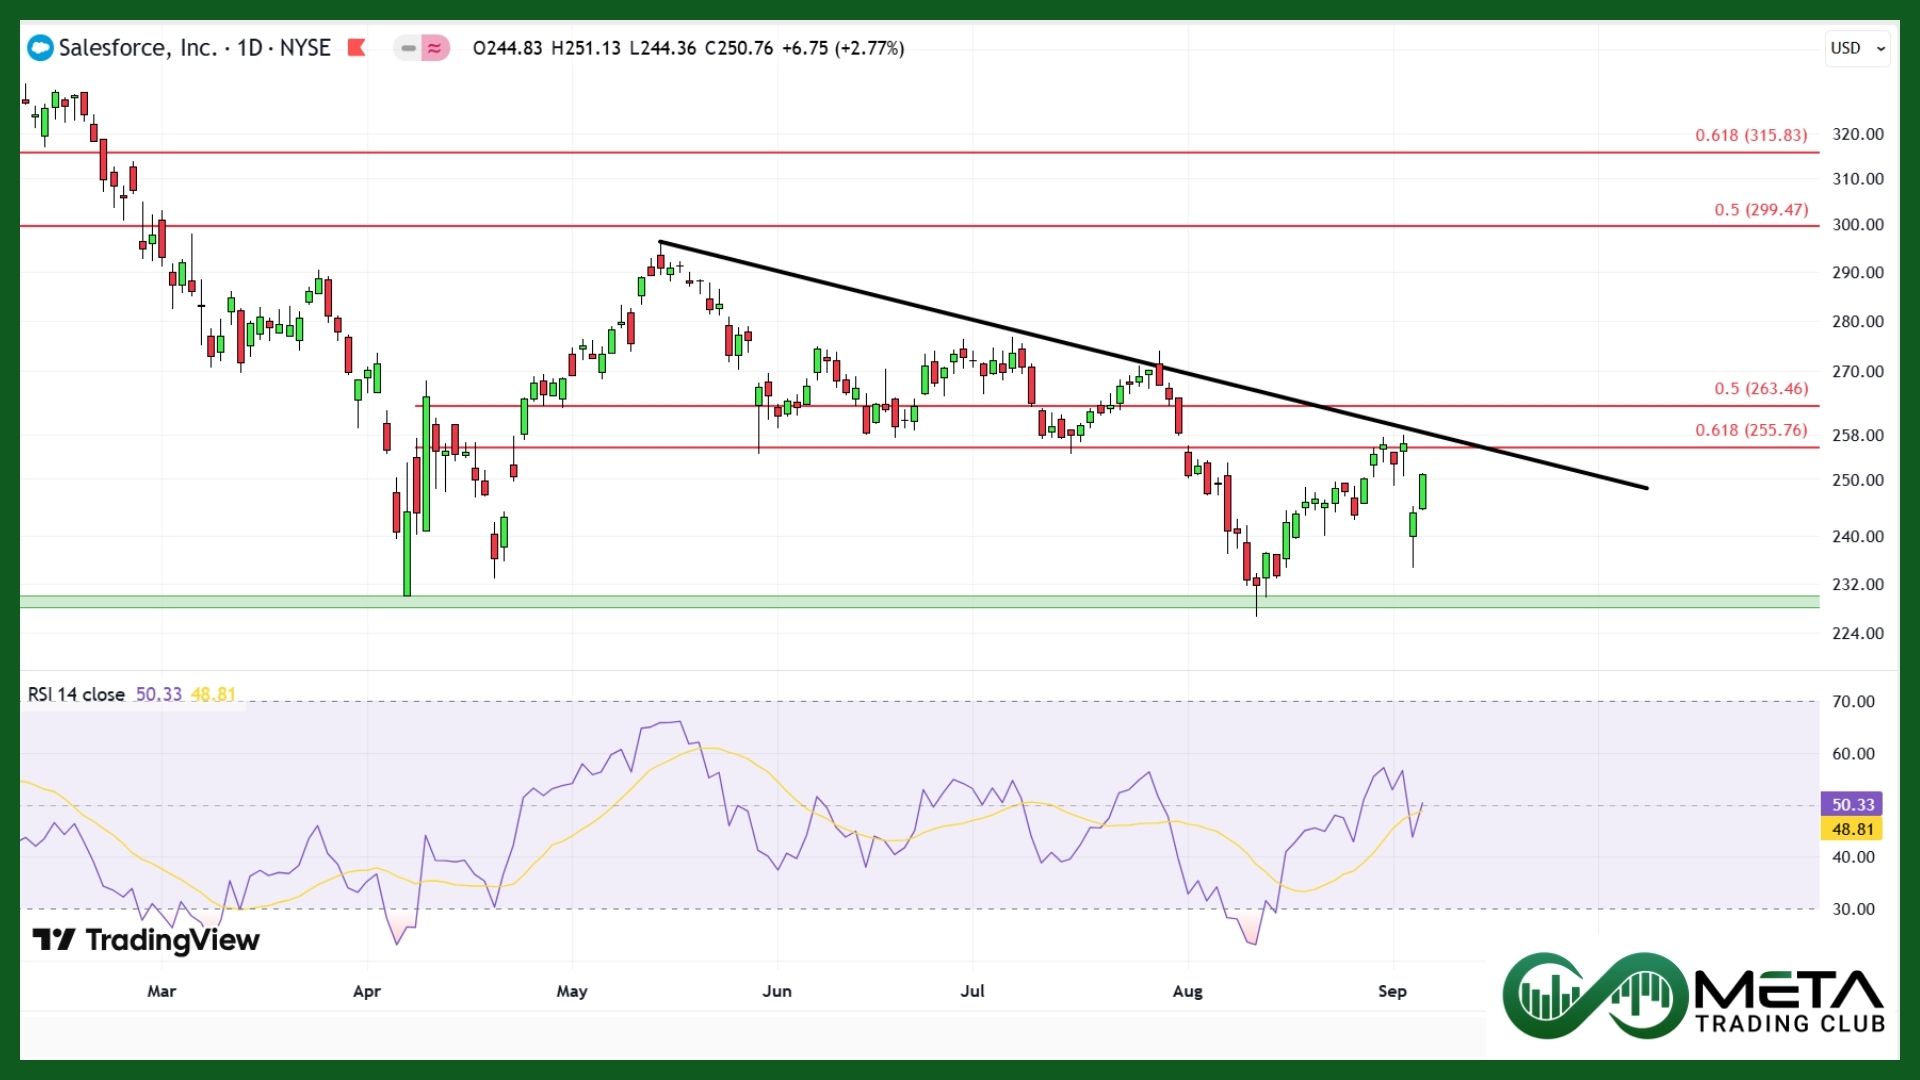The width and height of the screenshot is (1920, 1080).
Task: Click the 300.00 price scale label
Action: pos(1857,225)
